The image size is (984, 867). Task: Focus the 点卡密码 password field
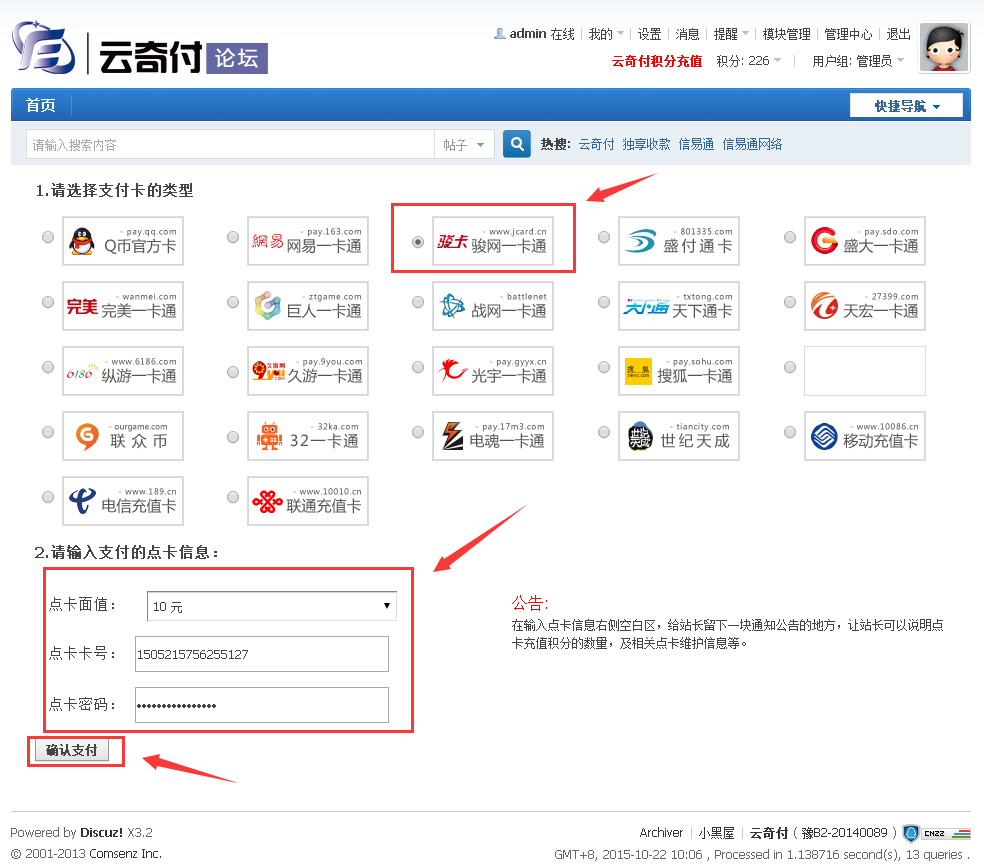tap(262, 705)
